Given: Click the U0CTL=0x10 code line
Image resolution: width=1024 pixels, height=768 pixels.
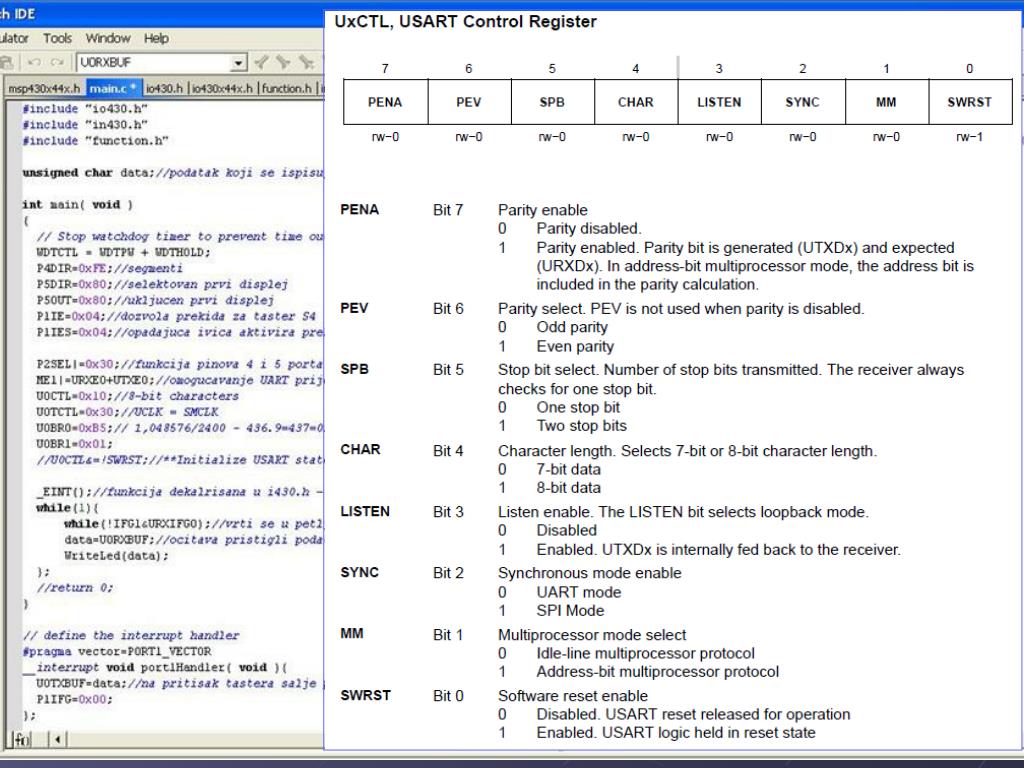Looking at the screenshot, I should (137, 396).
